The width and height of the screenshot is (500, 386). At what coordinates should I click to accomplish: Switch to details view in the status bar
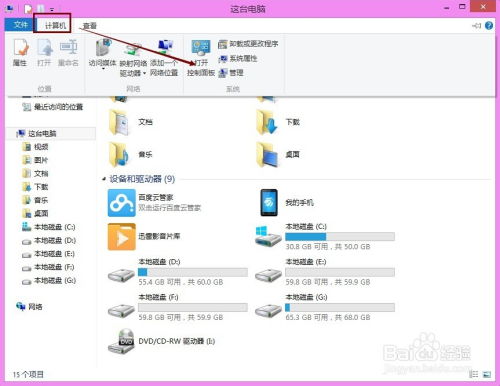(x=474, y=374)
